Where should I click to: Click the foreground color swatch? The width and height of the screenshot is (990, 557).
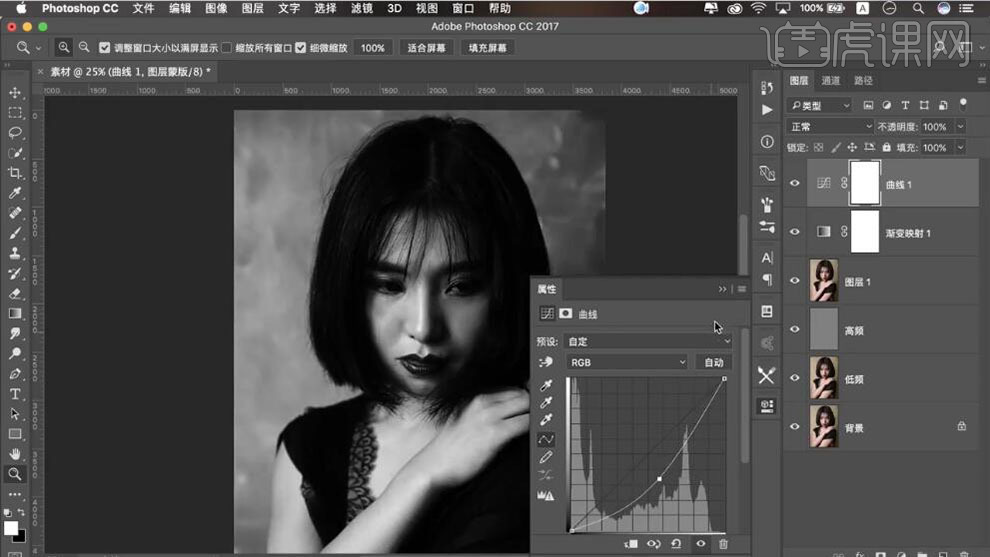point(10,527)
